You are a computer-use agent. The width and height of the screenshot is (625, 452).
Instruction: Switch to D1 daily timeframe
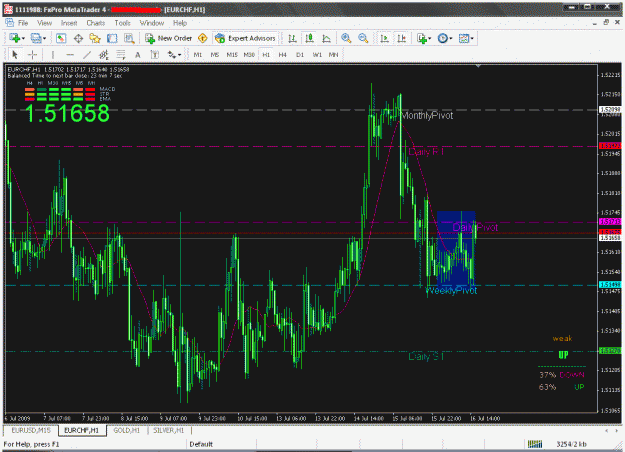[x=300, y=55]
